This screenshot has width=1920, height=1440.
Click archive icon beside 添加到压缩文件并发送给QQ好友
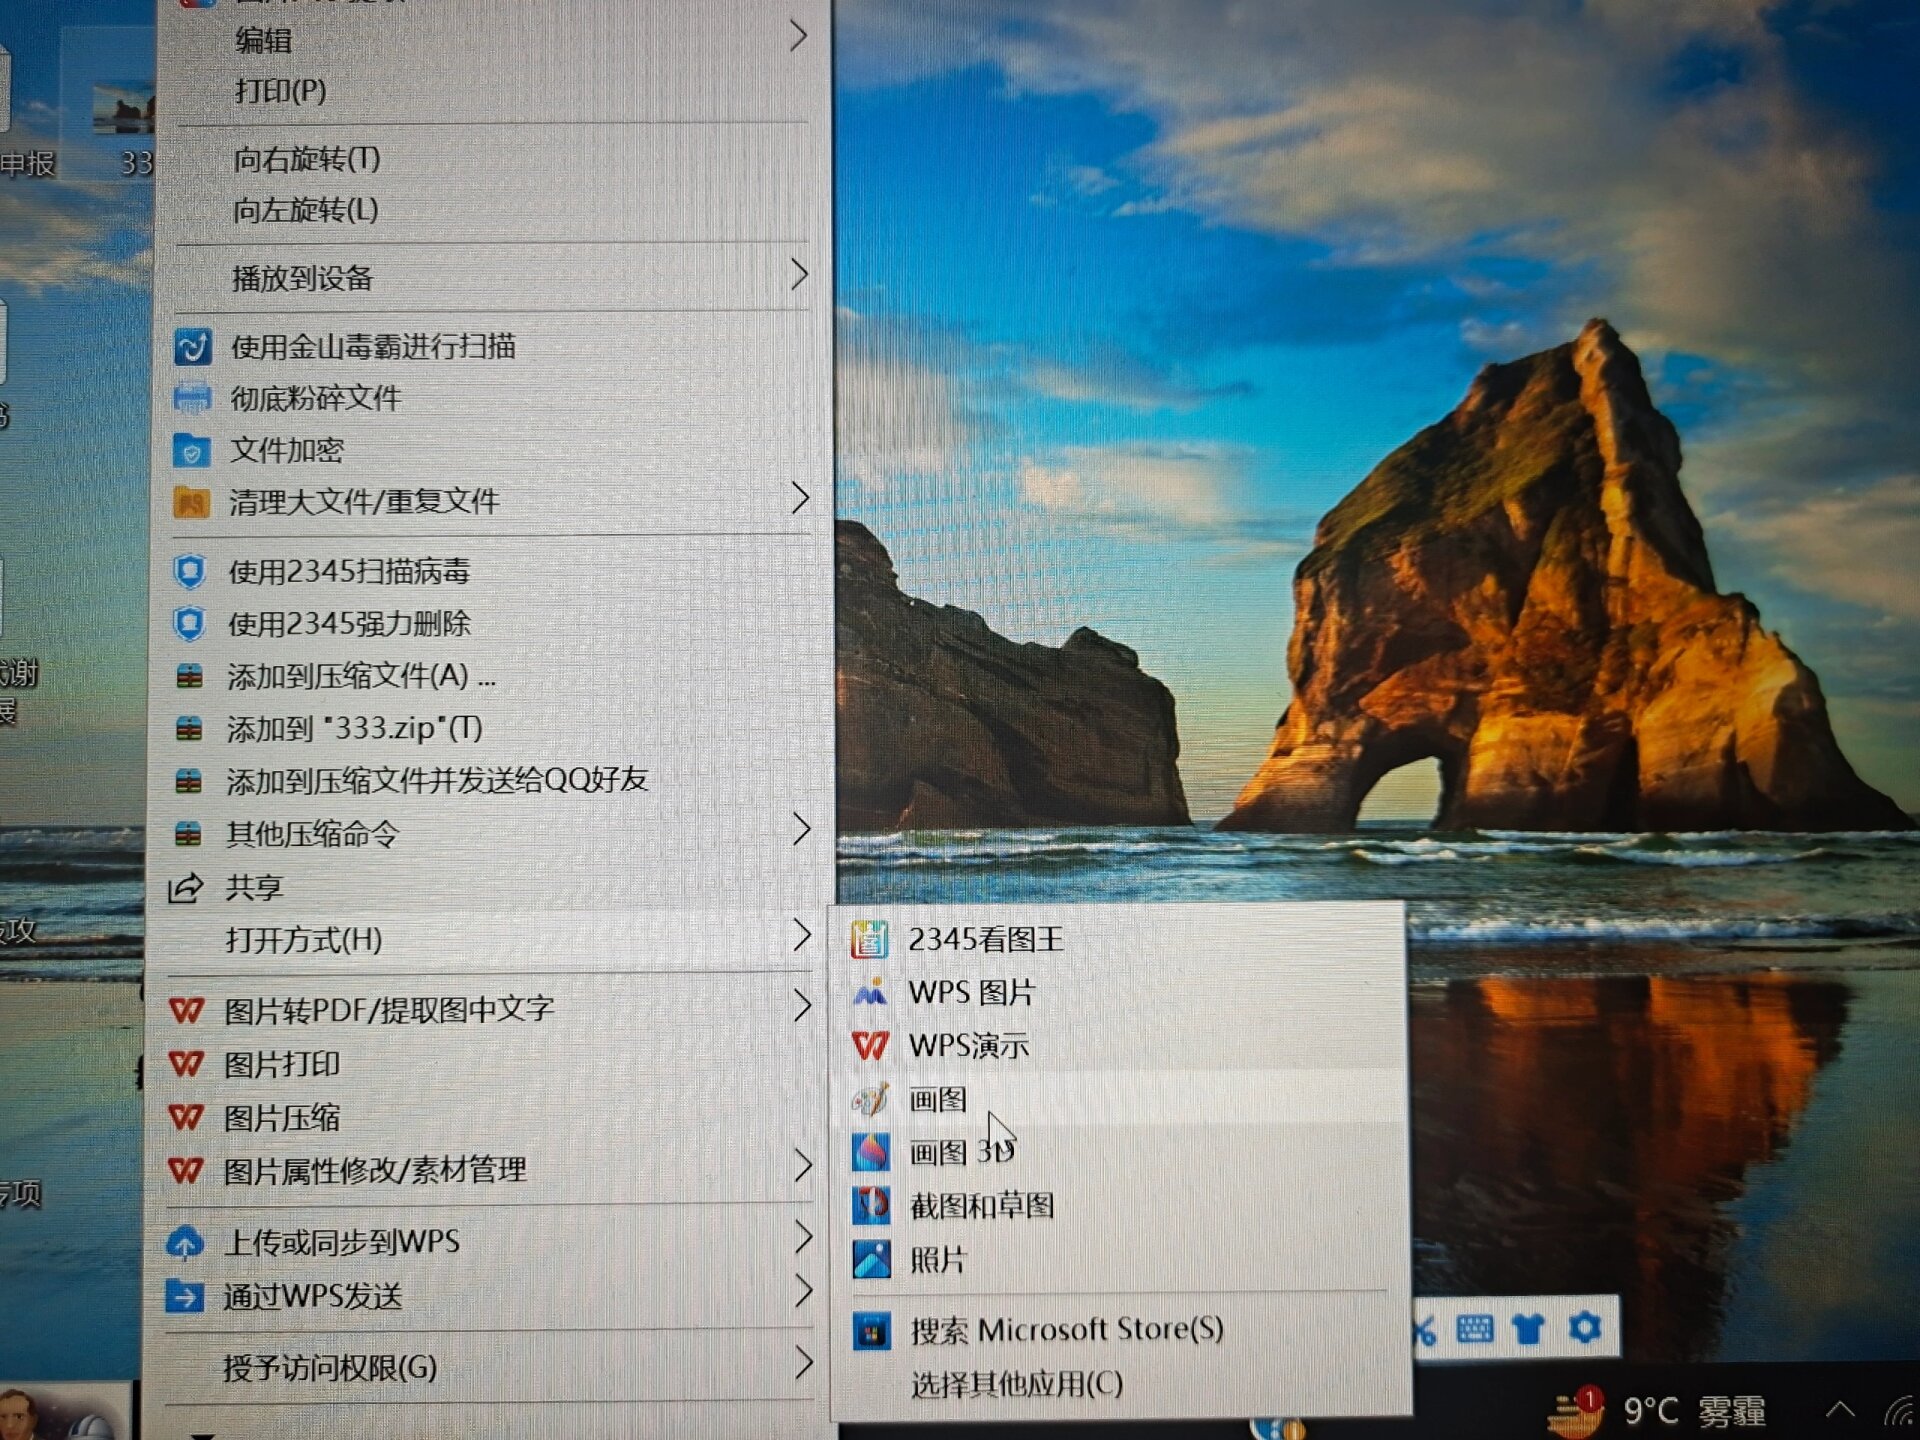pos(188,781)
